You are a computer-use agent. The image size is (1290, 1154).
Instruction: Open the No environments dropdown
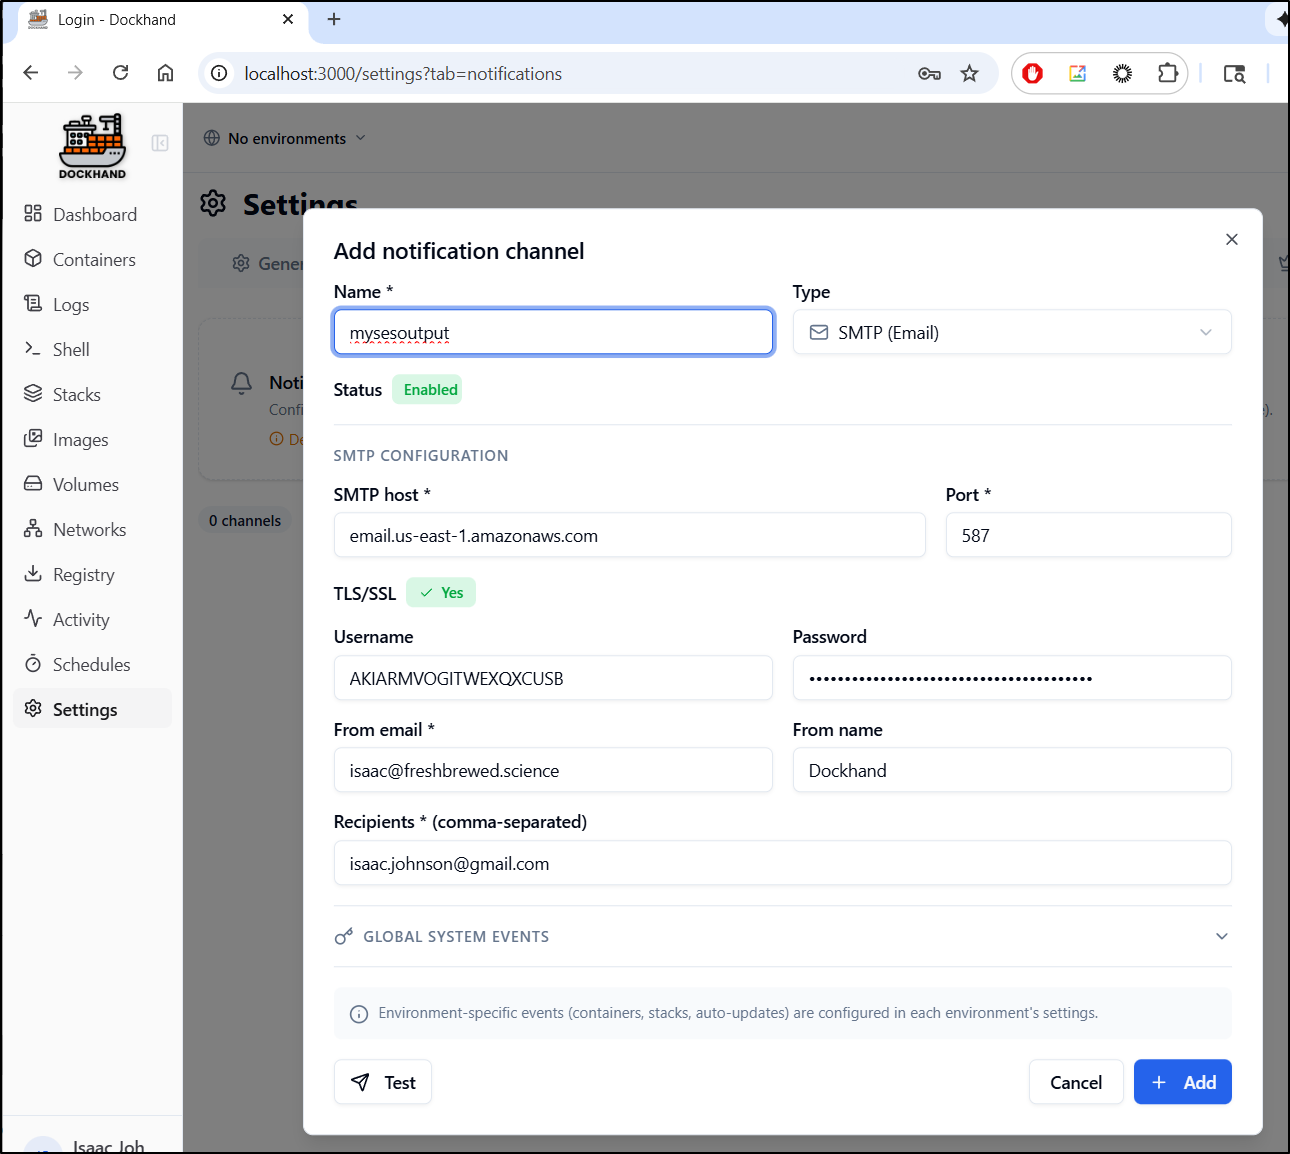point(285,138)
